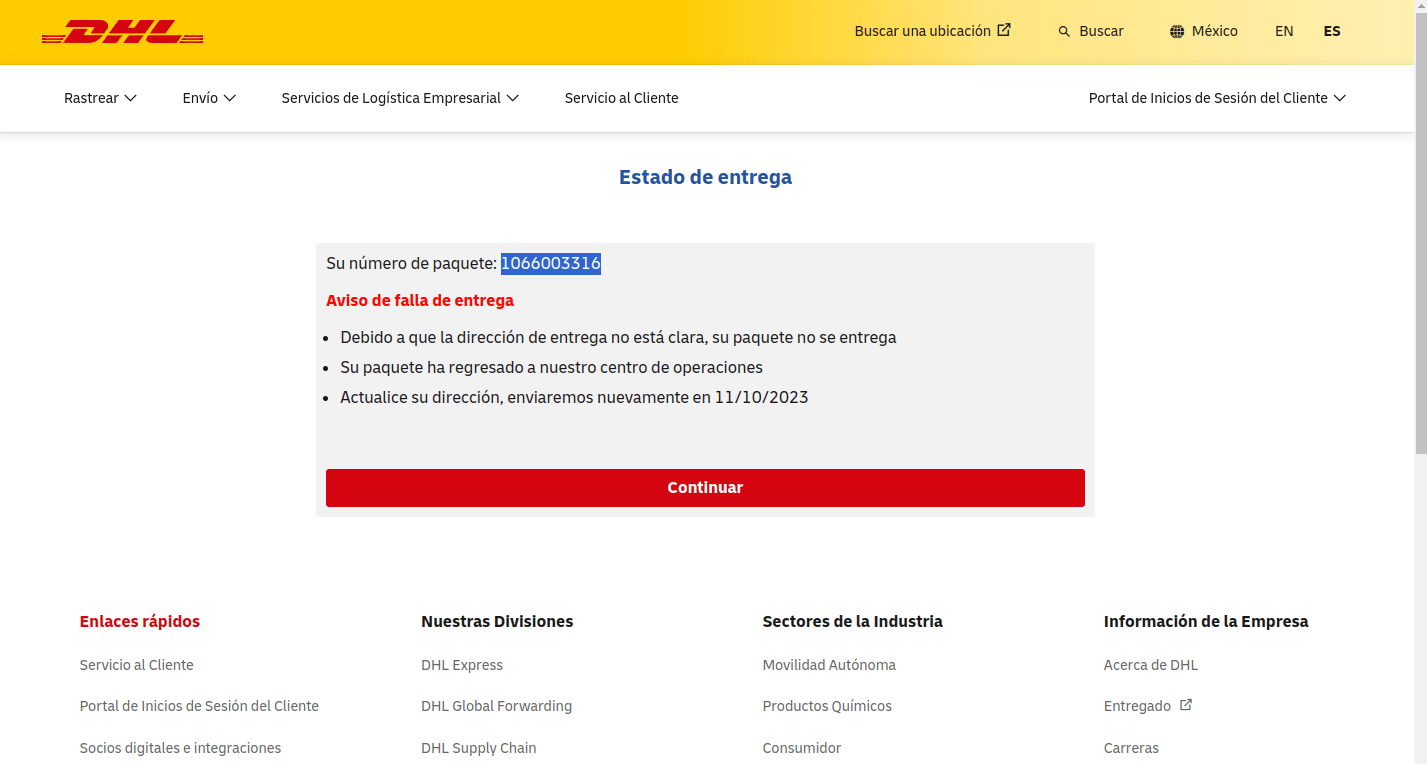Viewport: 1427px width, 764px height.
Task: Switch language to EN
Action: 1284,31
